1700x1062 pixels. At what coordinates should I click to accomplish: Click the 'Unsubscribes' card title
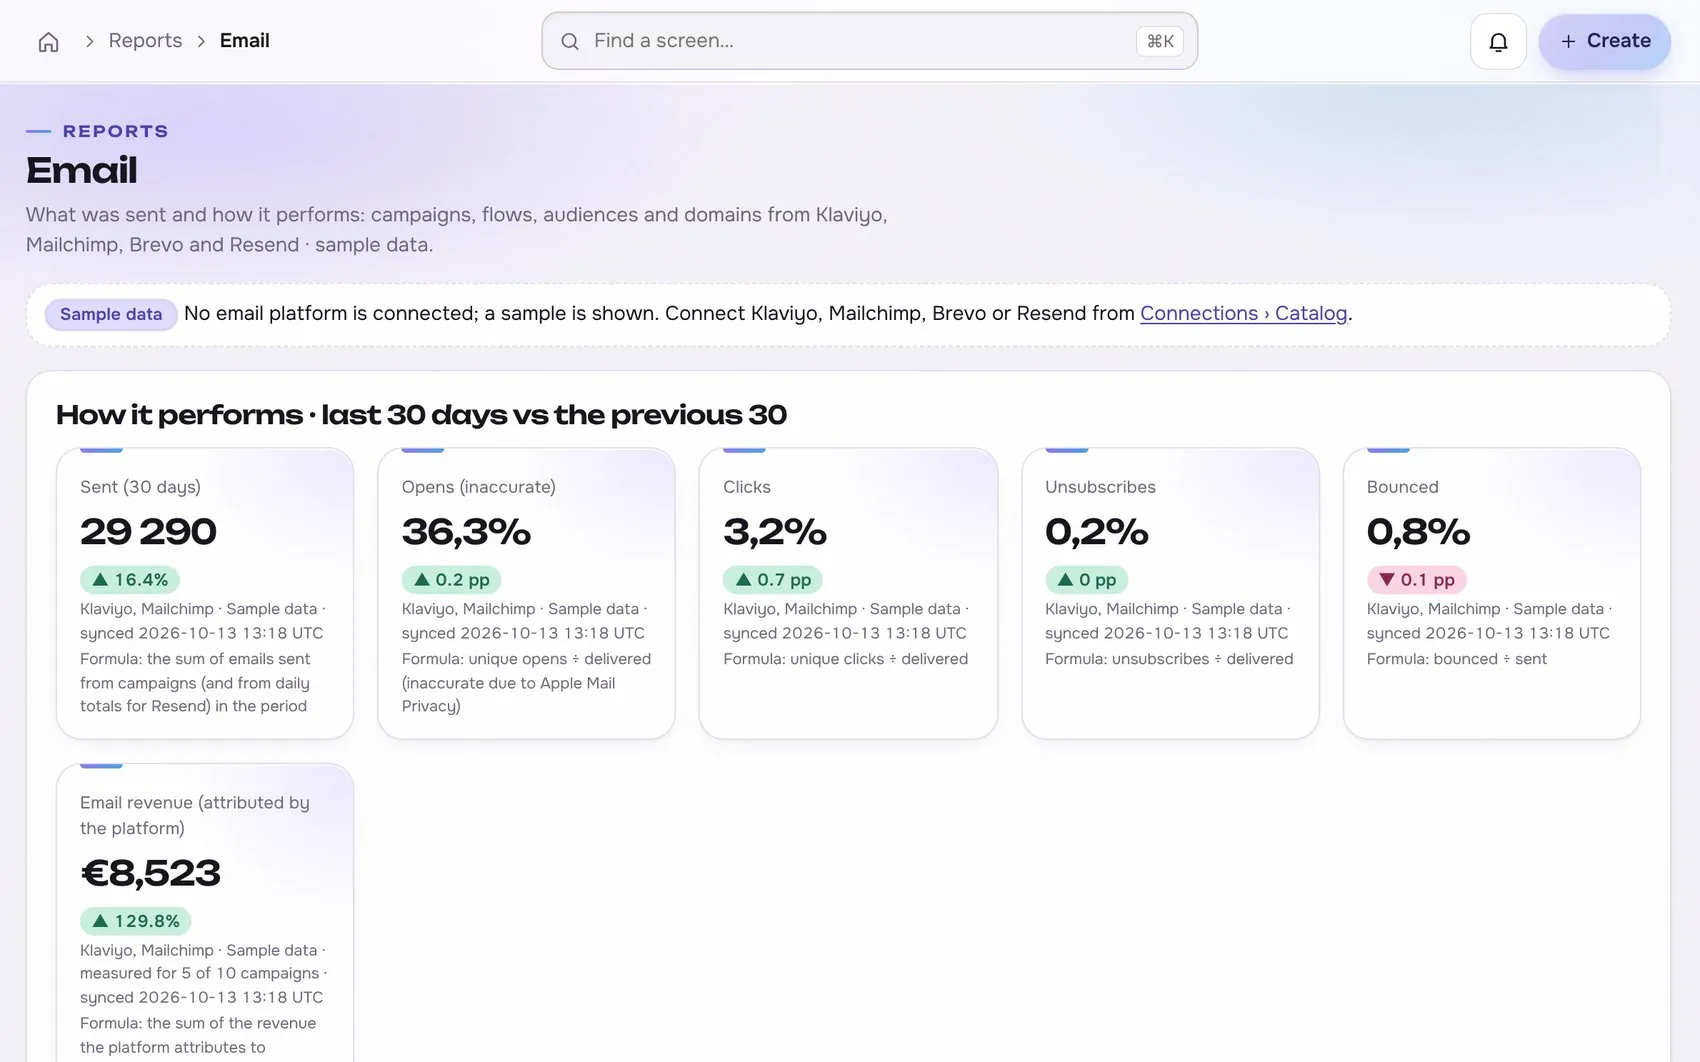[1100, 487]
